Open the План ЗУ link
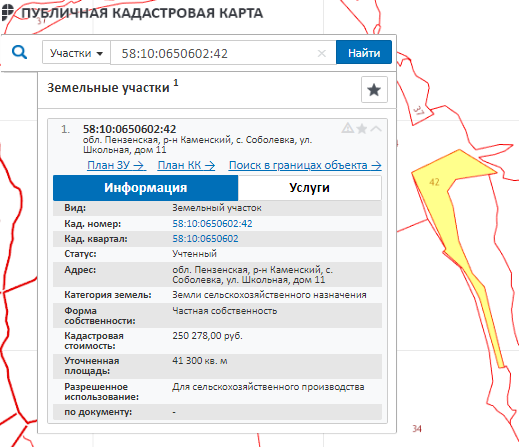Screen dimensions: 519x447 116,165
